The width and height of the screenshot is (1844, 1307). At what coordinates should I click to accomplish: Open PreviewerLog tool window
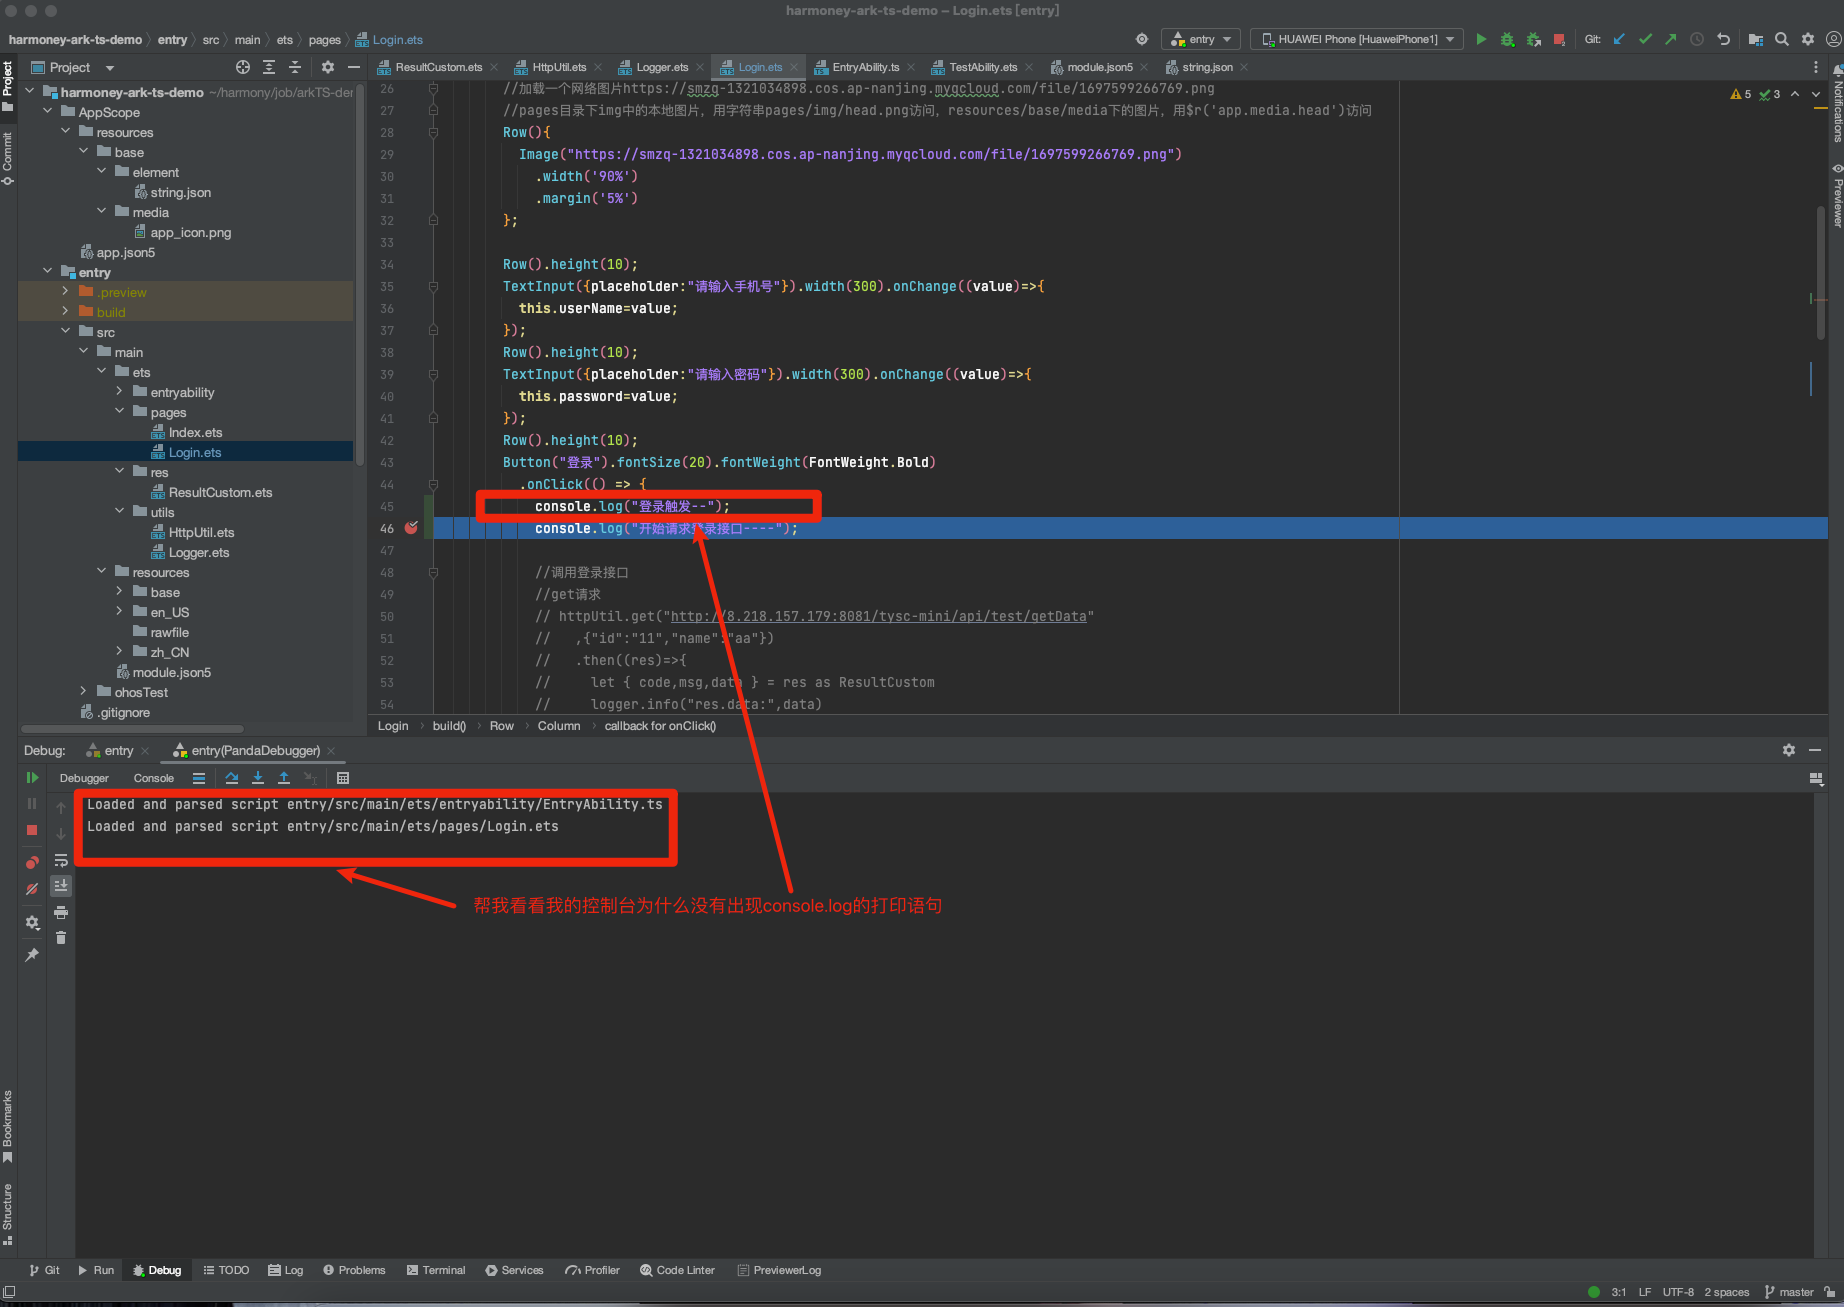pyautogui.click(x=779, y=1270)
